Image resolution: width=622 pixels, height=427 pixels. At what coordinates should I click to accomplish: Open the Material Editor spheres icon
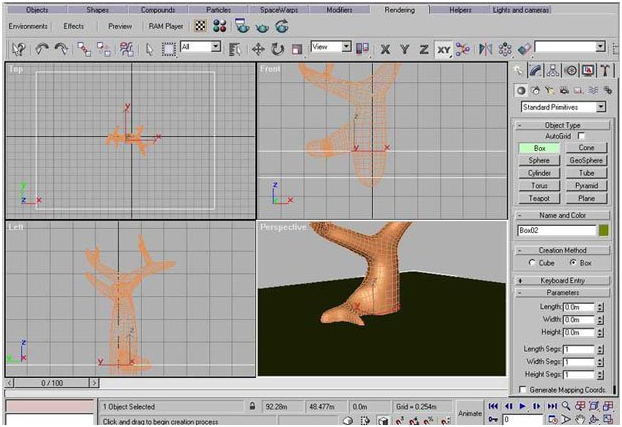coord(219,27)
